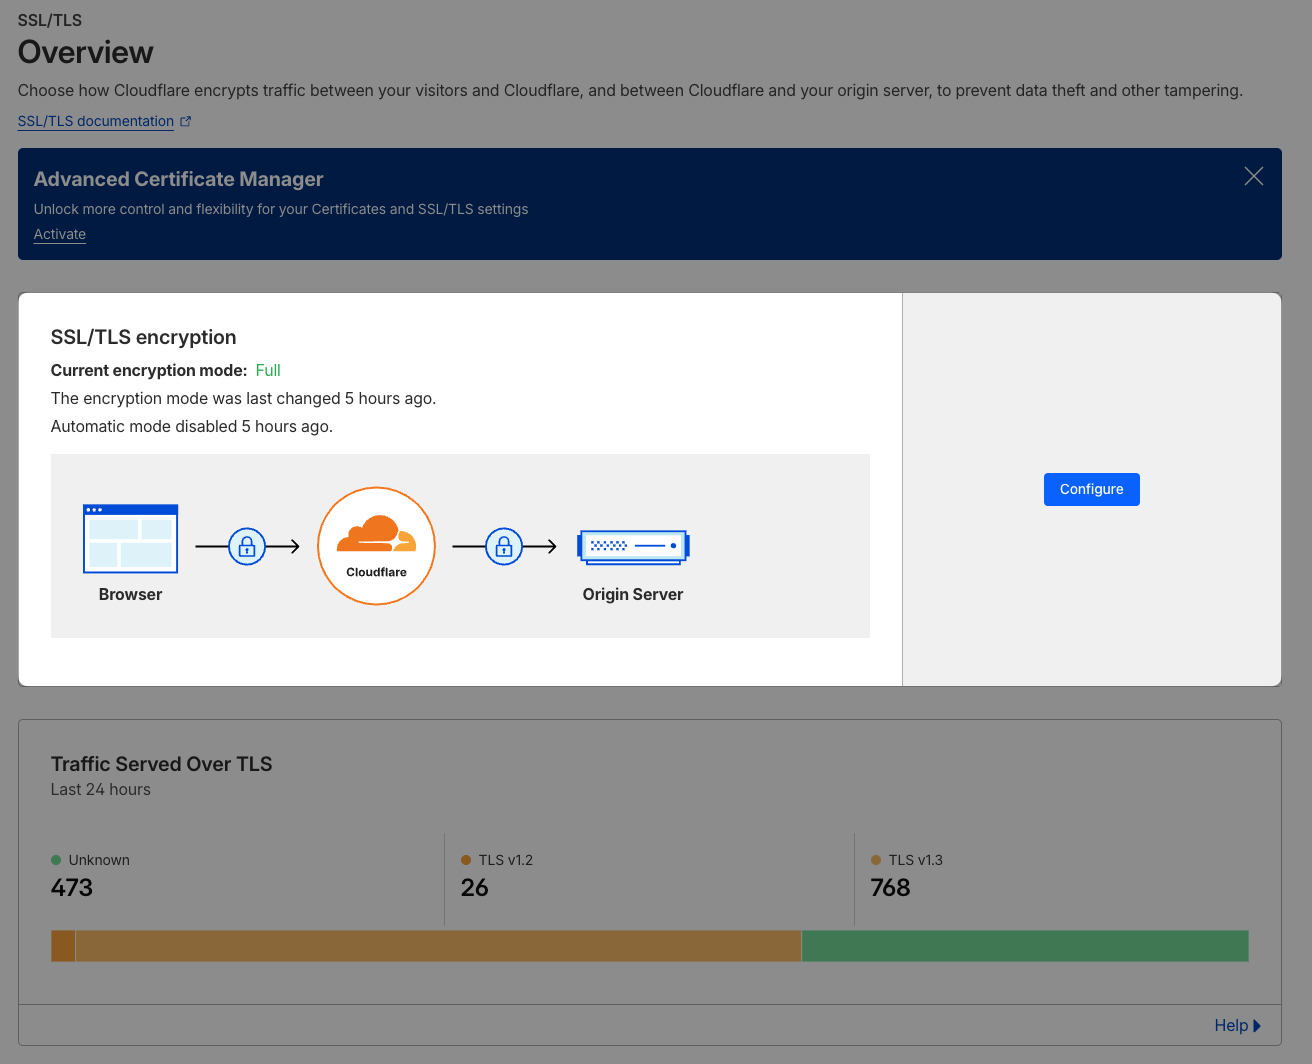
Task: Click the green segment of traffic bar
Action: coord(1024,946)
